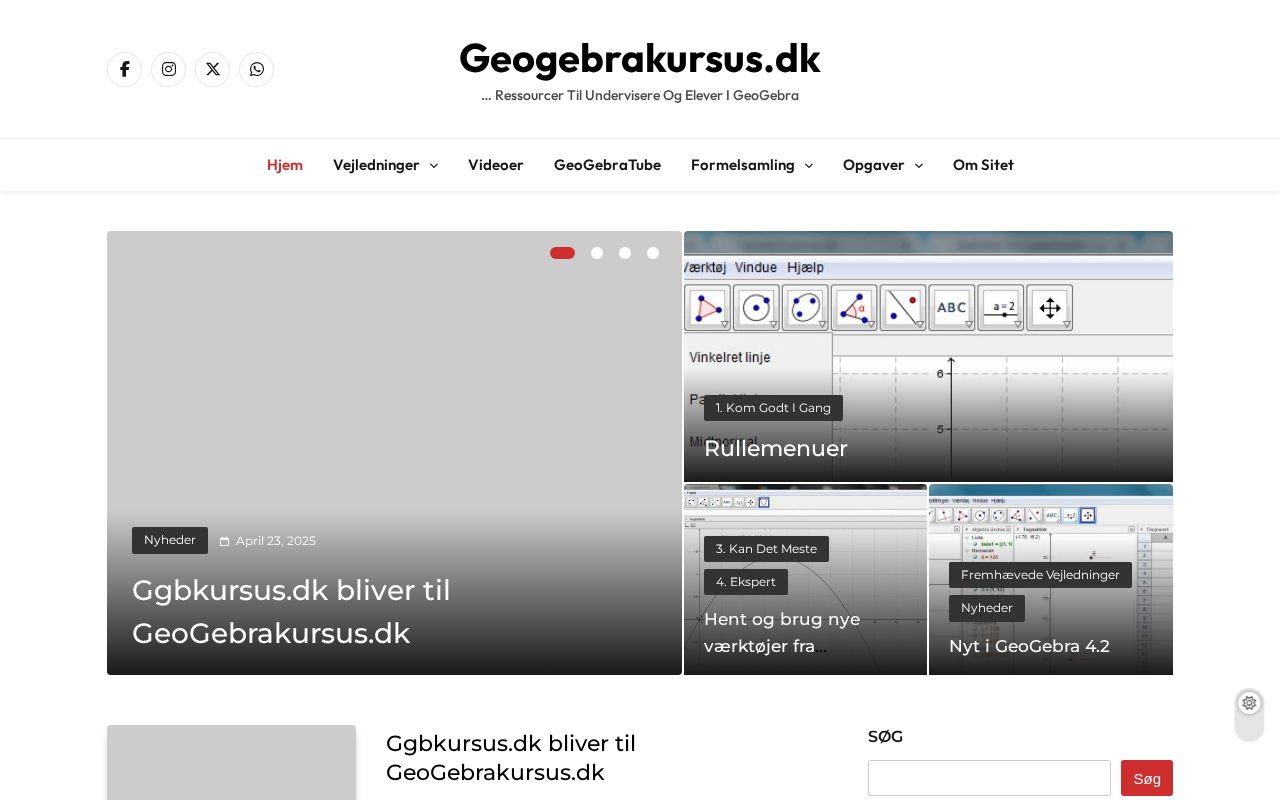Open the Nyheder tag on GeoGebra 4.2 card
The width and height of the screenshot is (1280, 800).
click(987, 608)
